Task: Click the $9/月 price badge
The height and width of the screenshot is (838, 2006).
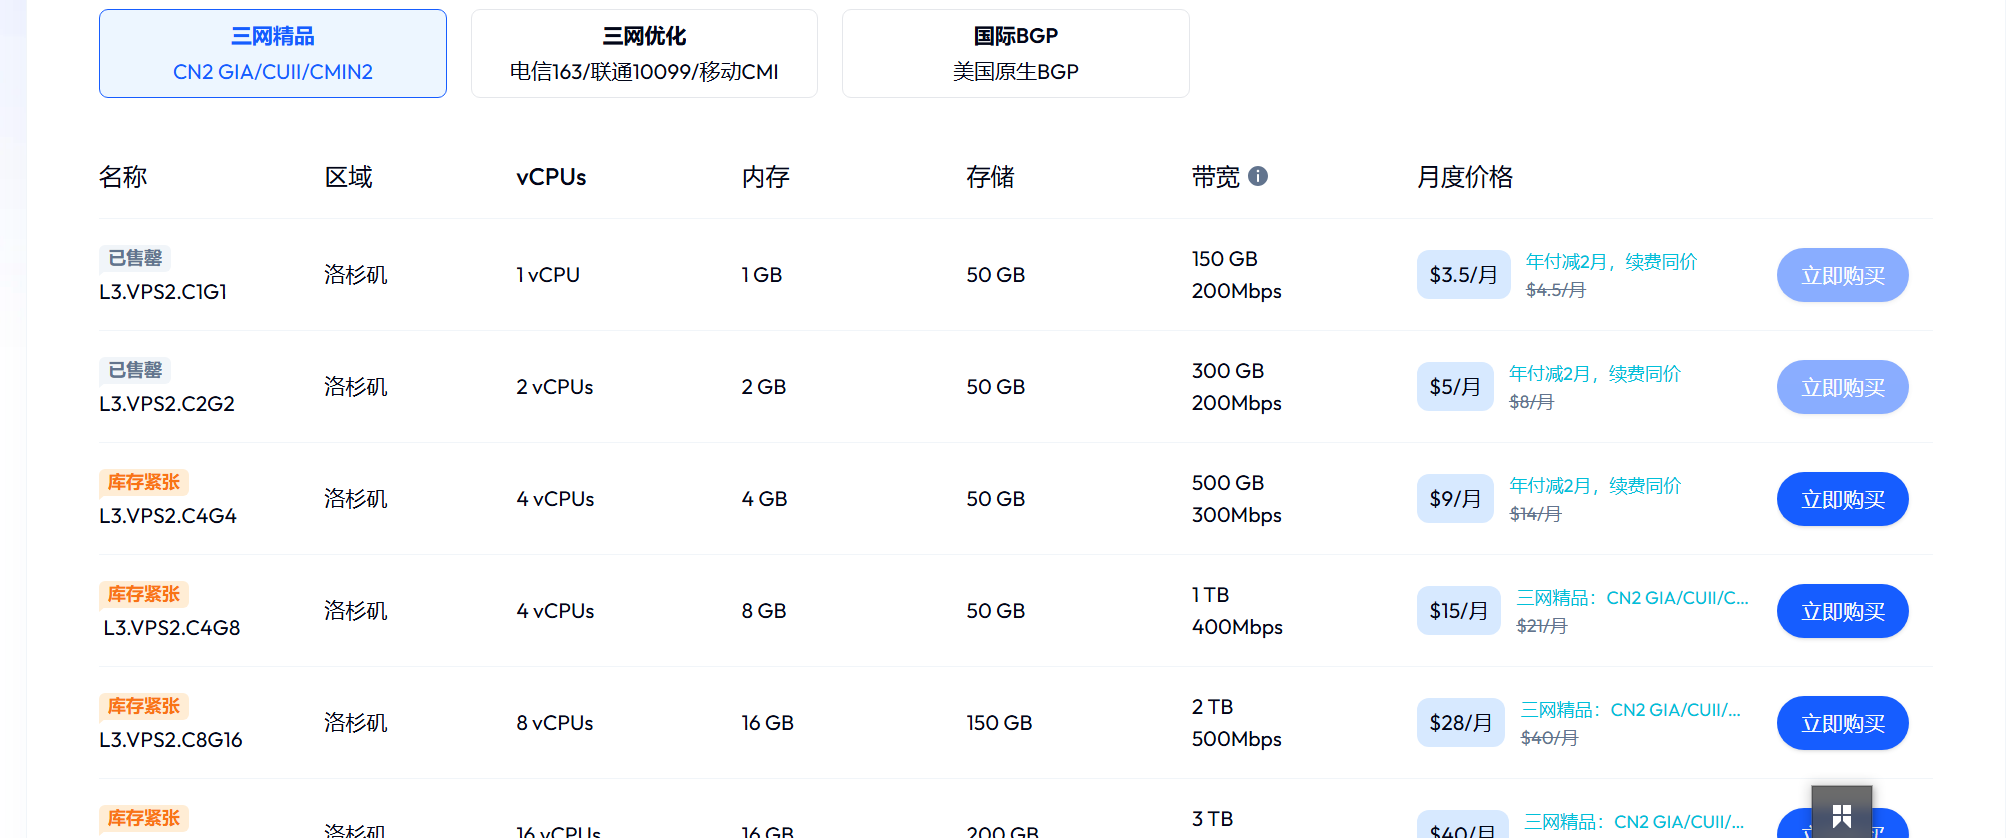Action: 1455,499
